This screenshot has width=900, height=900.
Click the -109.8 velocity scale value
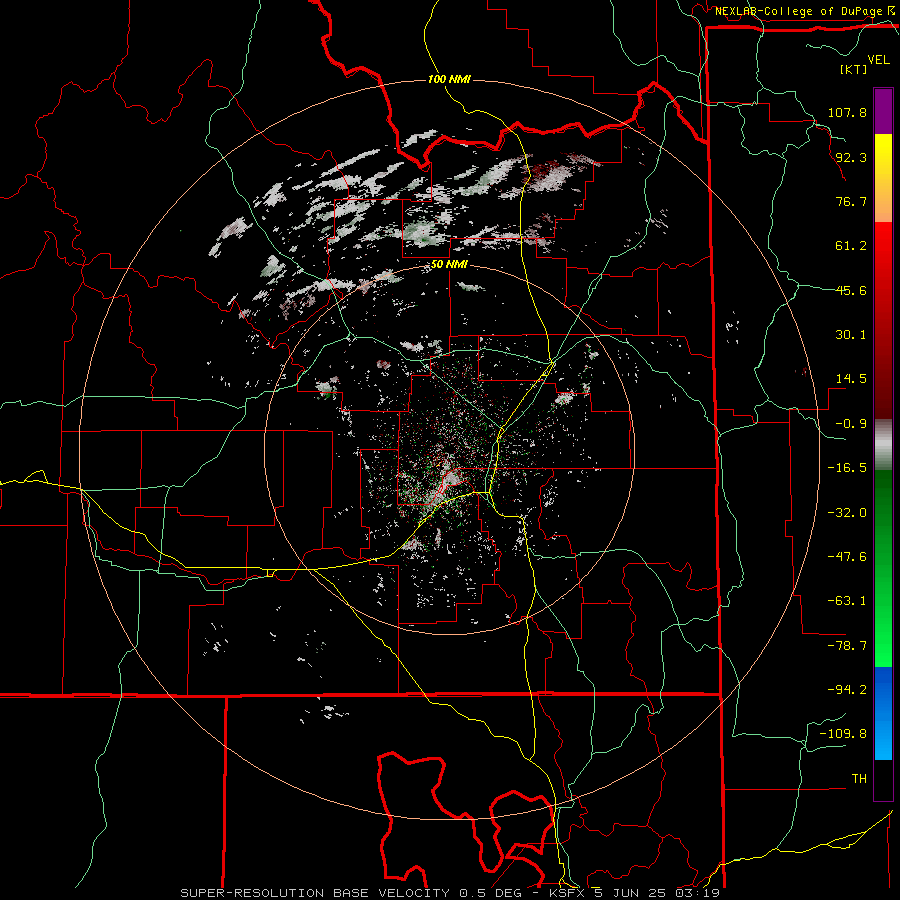pos(843,734)
